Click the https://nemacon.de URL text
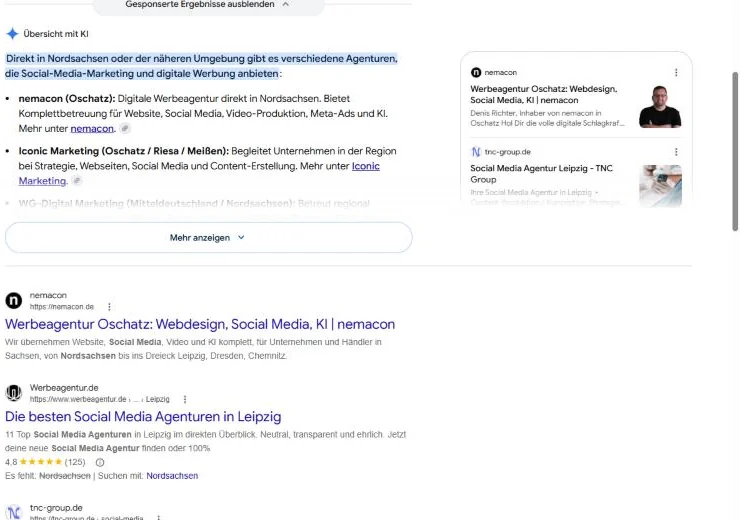 [x=61, y=307]
